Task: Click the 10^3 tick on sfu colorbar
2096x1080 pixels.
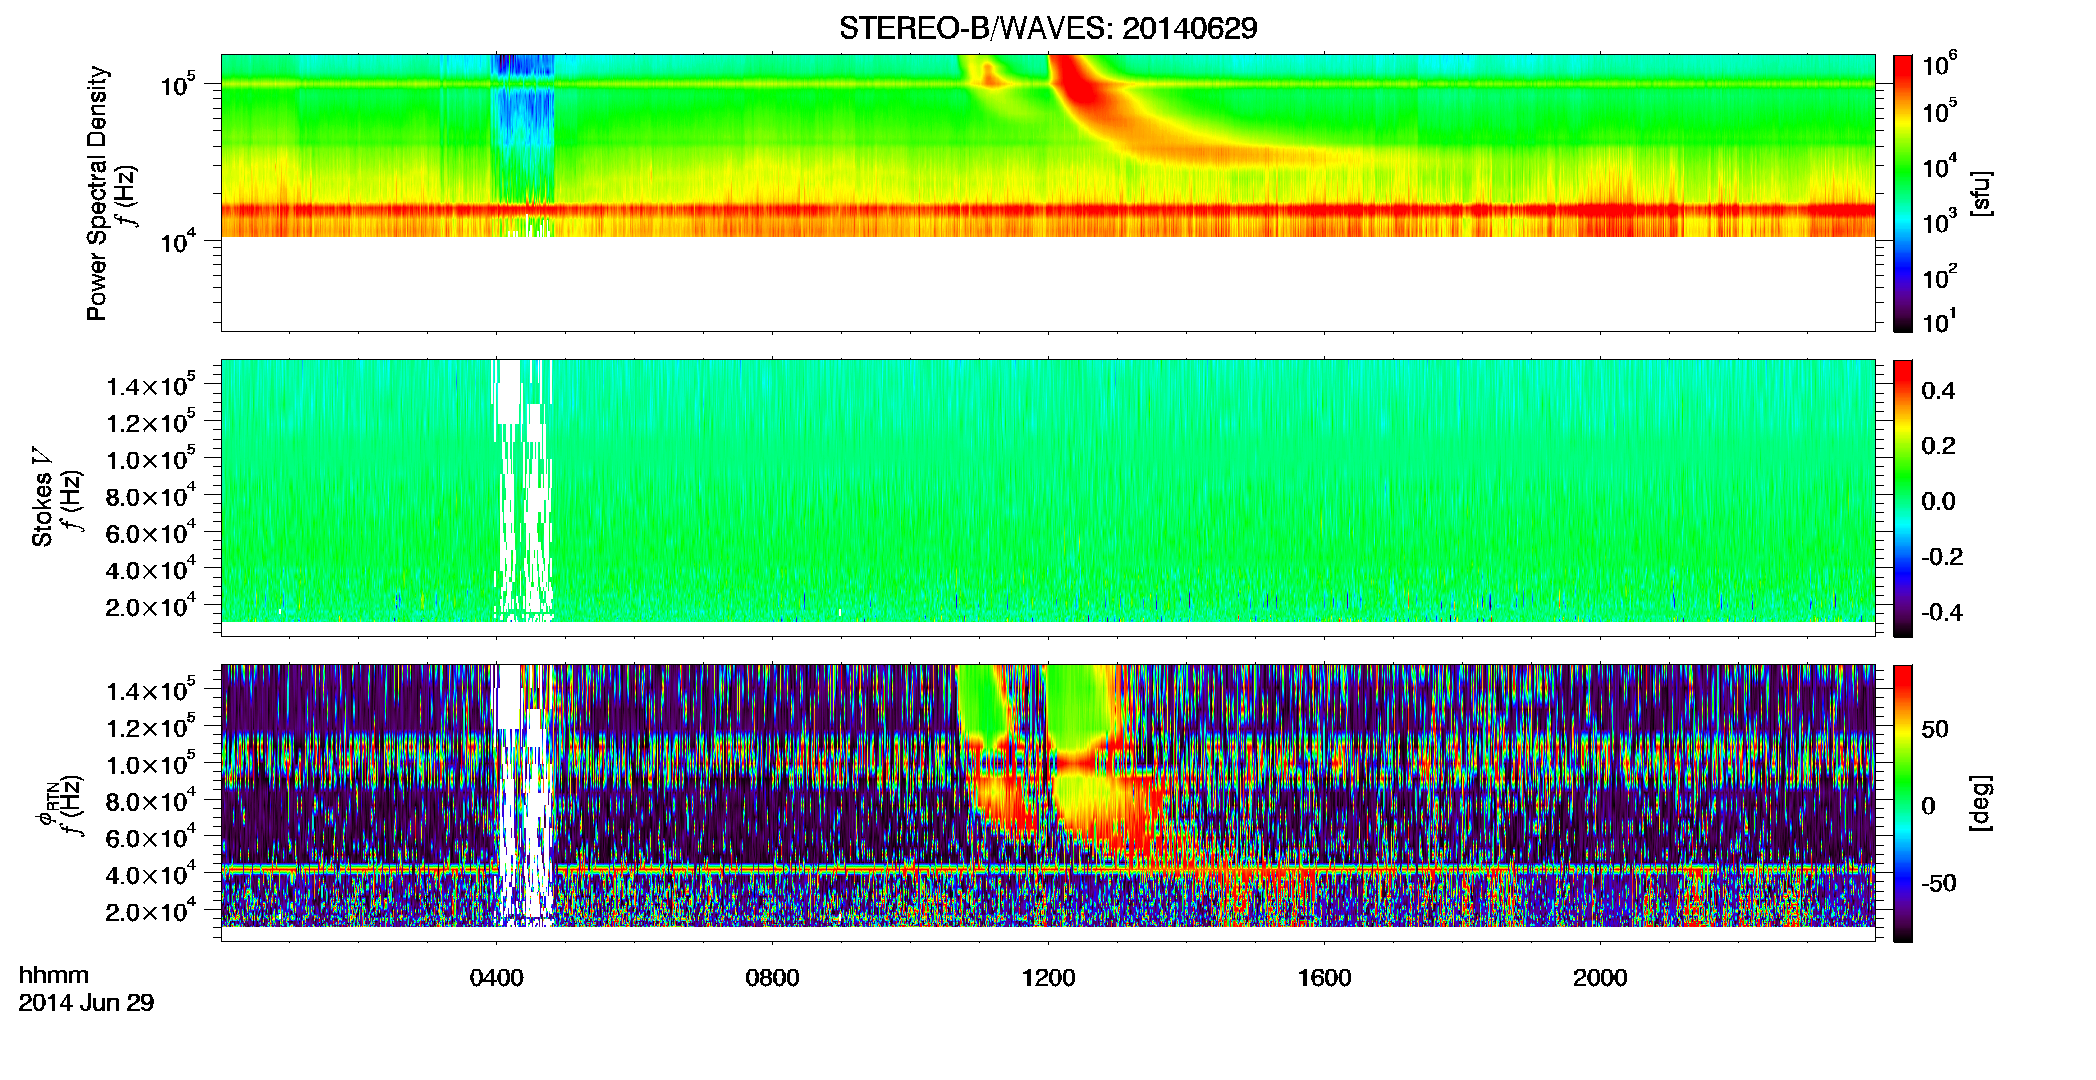Action: pos(1940,221)
